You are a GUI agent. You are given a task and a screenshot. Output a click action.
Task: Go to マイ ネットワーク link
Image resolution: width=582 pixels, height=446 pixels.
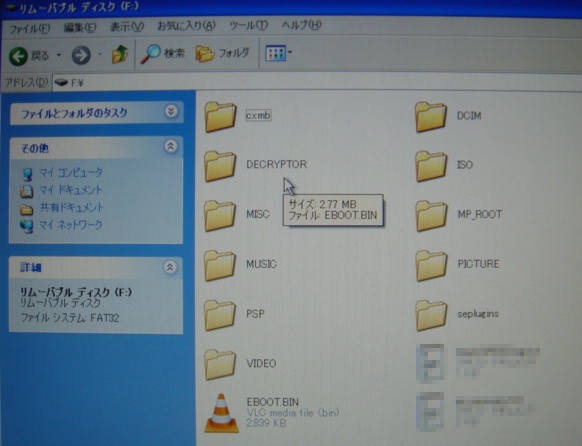[71, 224]
